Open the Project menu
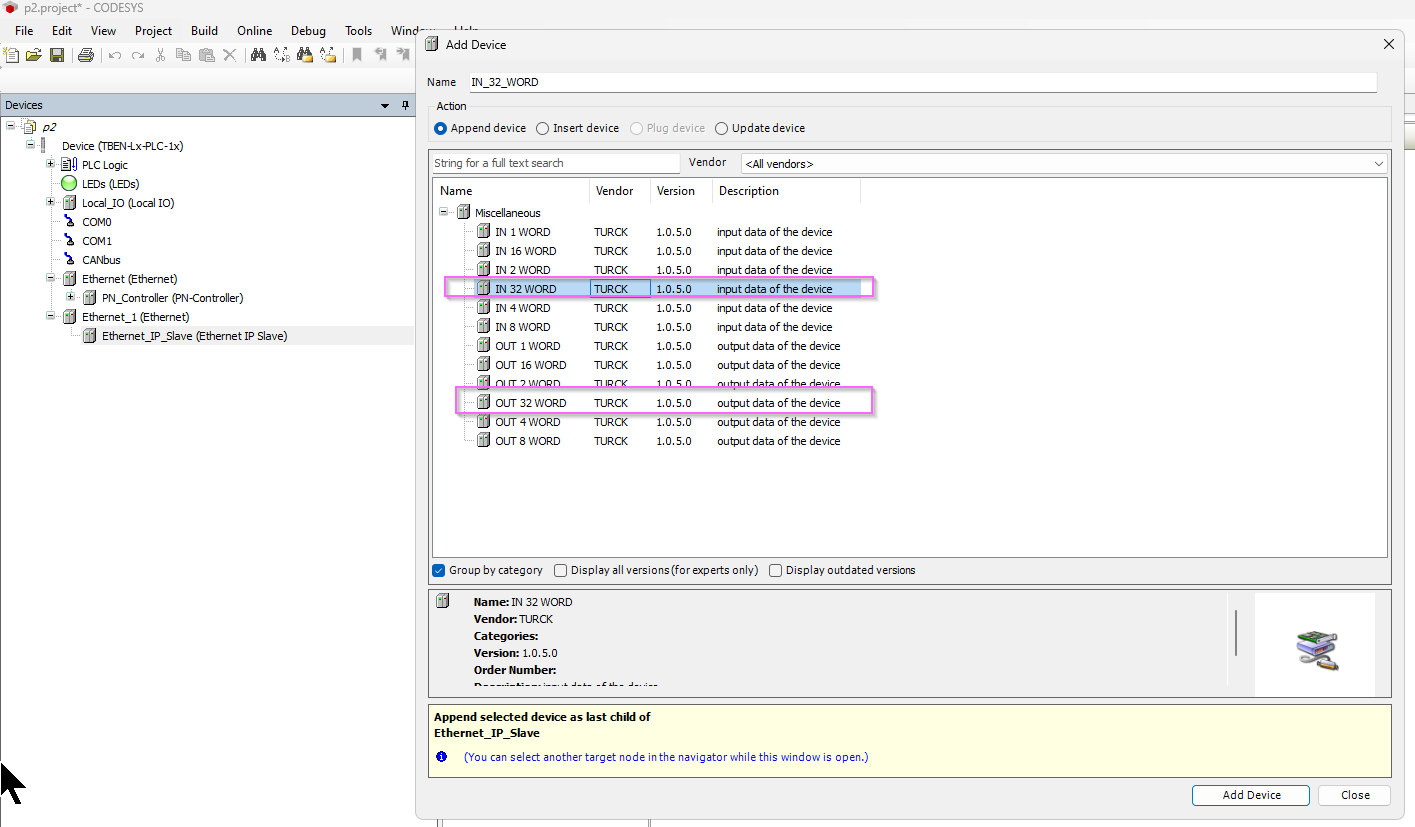This screenshot has height=827, width=1415. 153,31
